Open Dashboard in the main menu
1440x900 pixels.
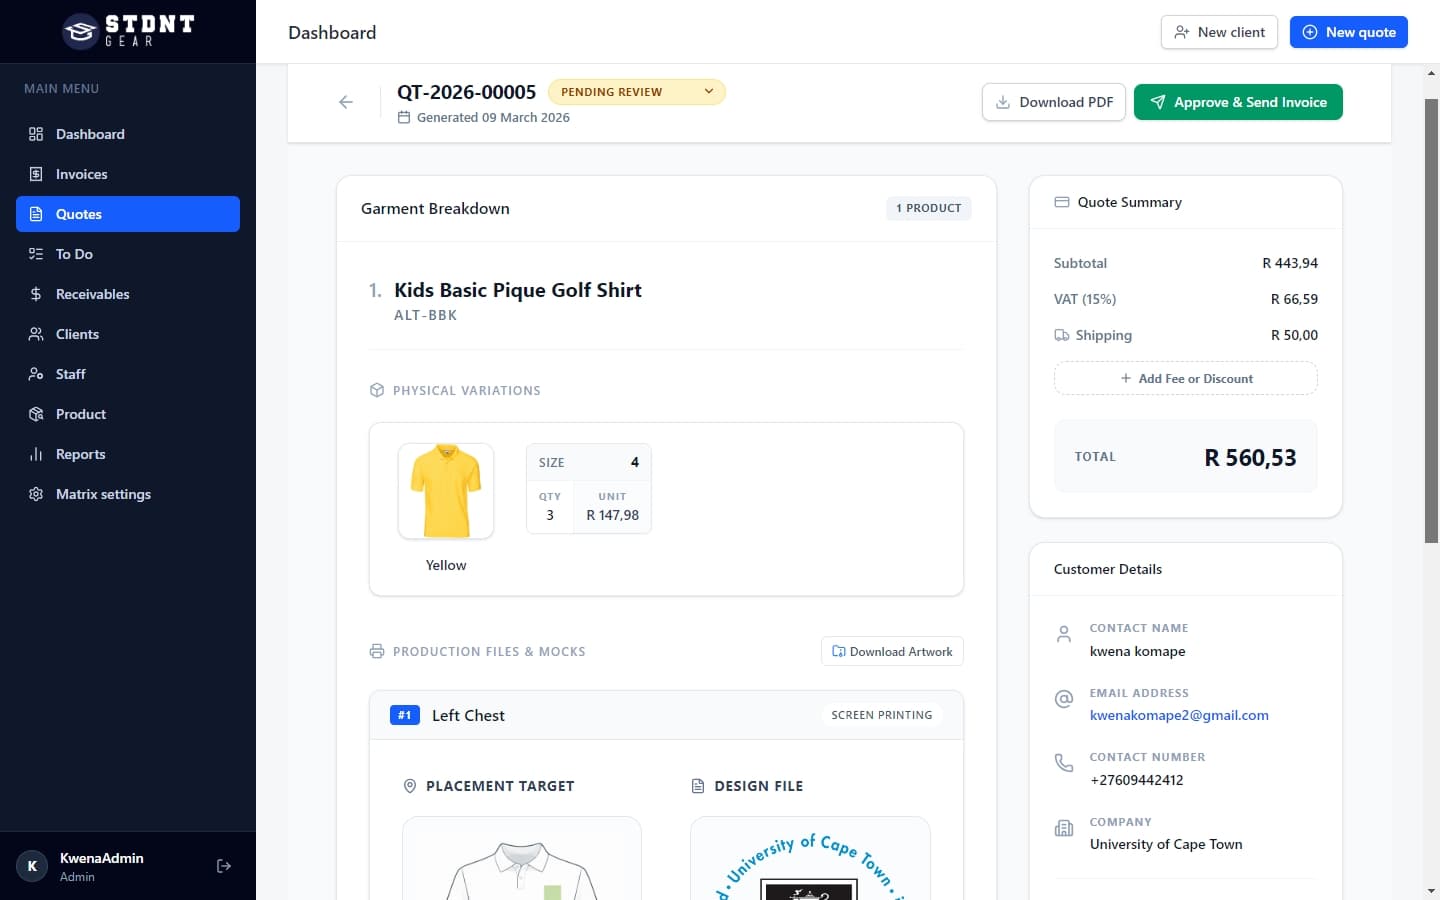[128, 134]
